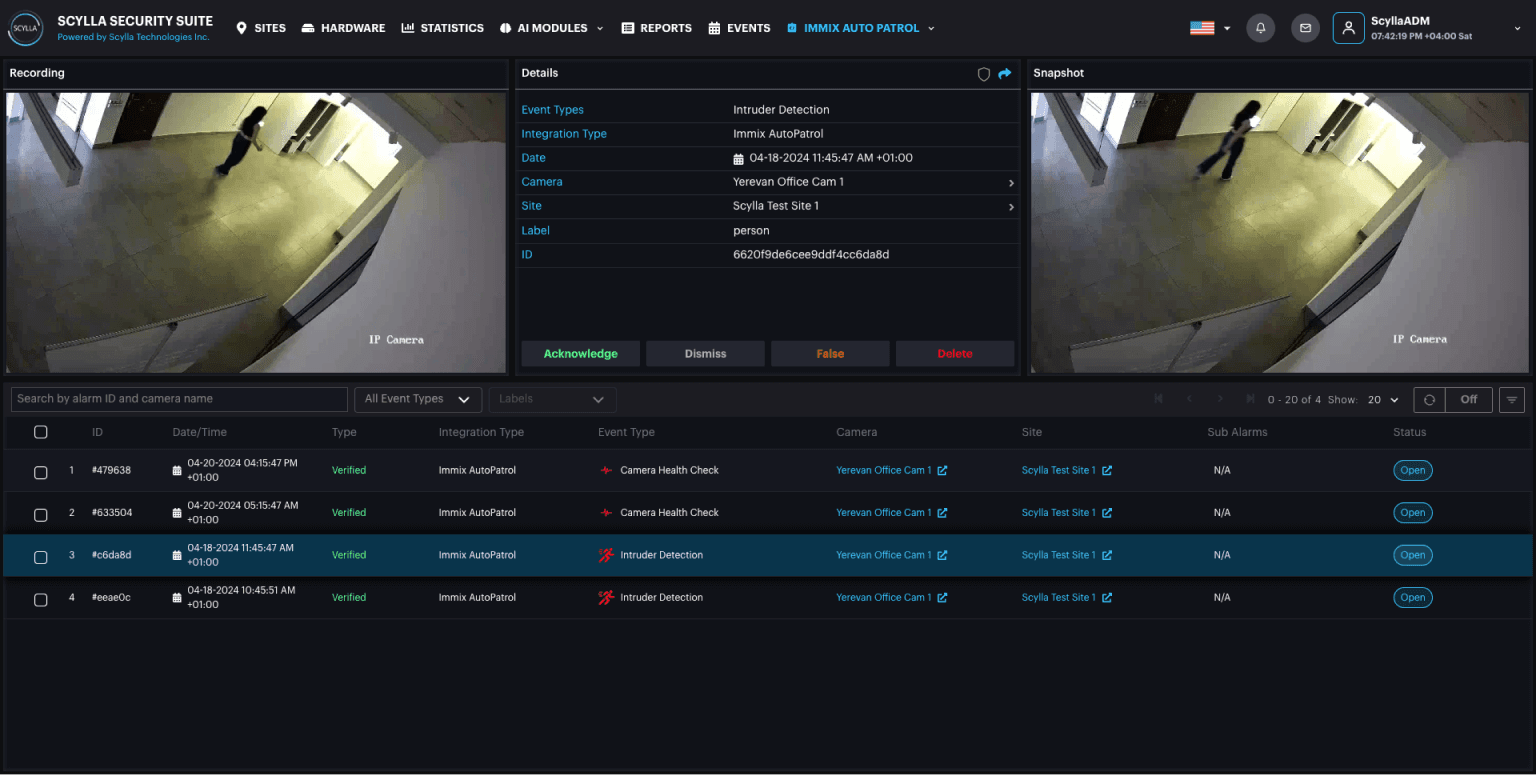1536x775 pixels.
Task: Check the box for row #633504
Action: [41, 515]
